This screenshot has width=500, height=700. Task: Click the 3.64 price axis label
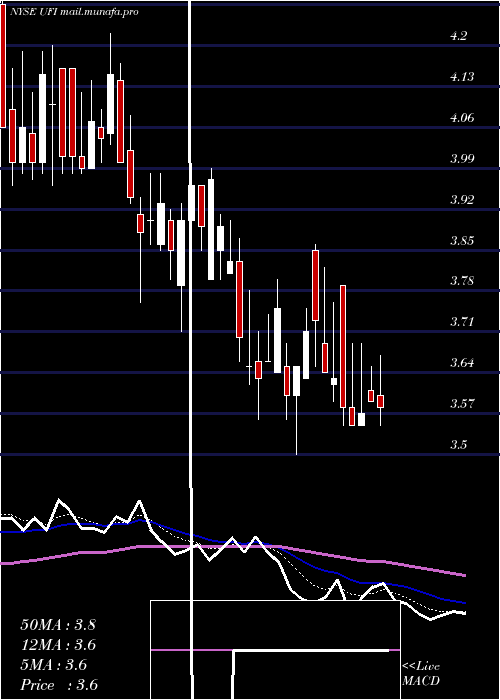[x=462, y=362]
